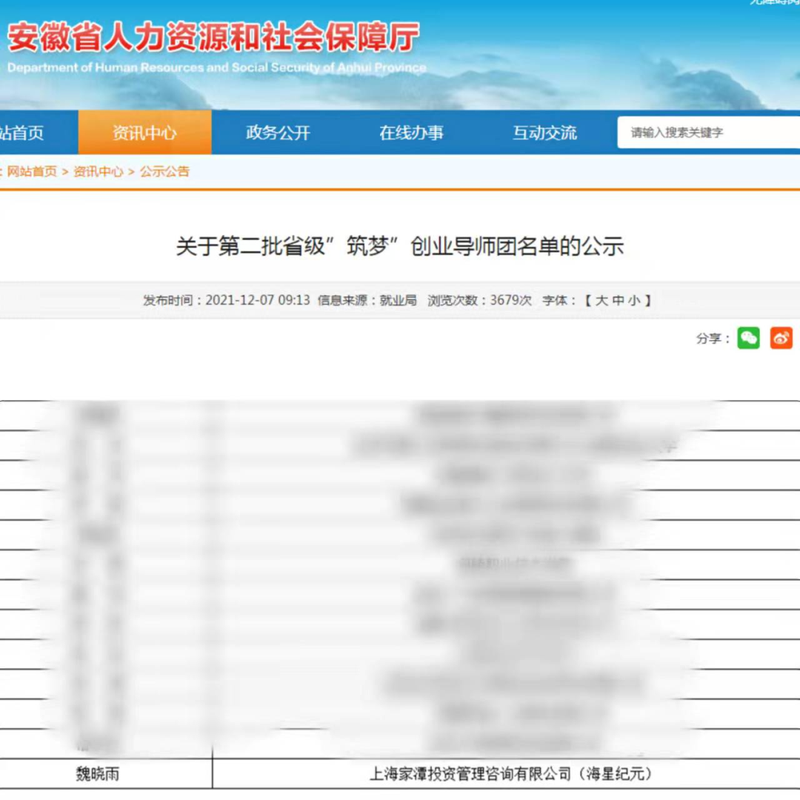The width and height of the screenshot is (800, 800).
Task: Click the department logo title in header
Action: click(213, 40)
